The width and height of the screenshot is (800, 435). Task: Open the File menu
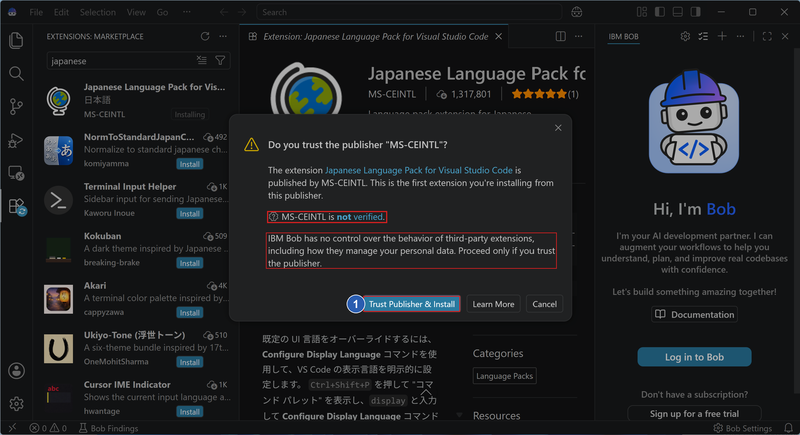pos(36,12)
